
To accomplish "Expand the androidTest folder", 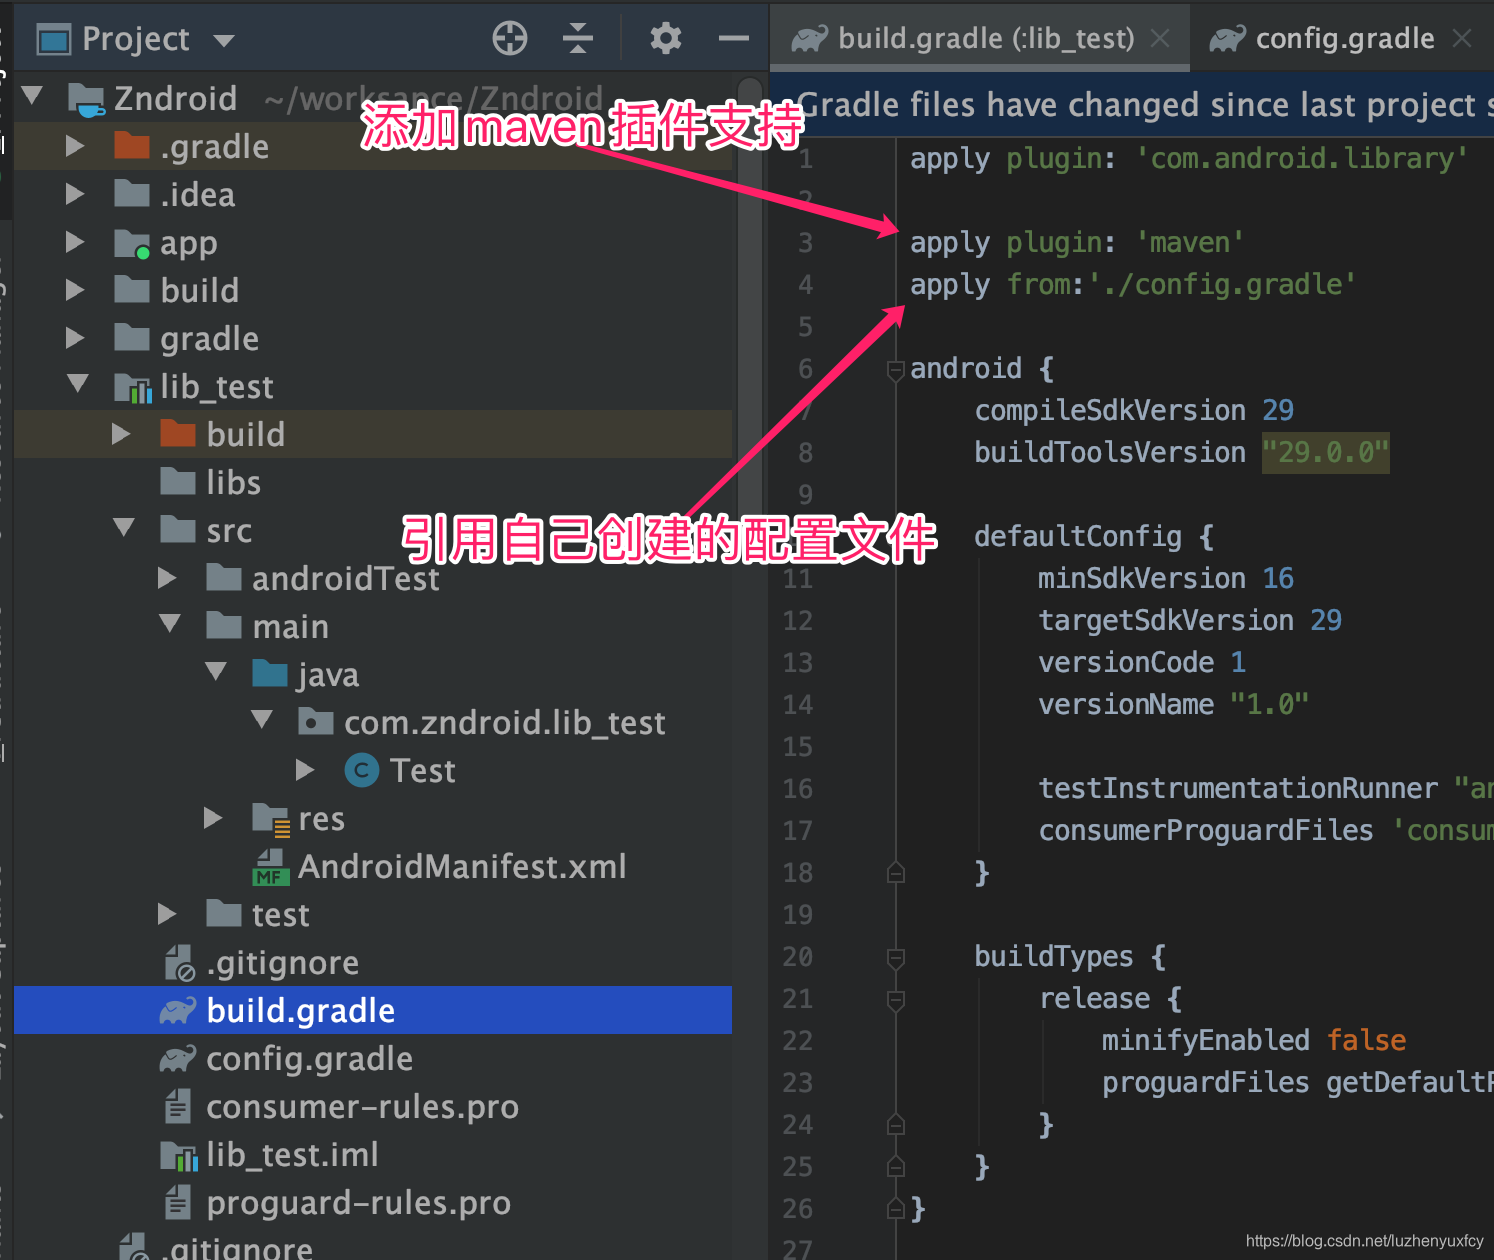I will point(167,578).
